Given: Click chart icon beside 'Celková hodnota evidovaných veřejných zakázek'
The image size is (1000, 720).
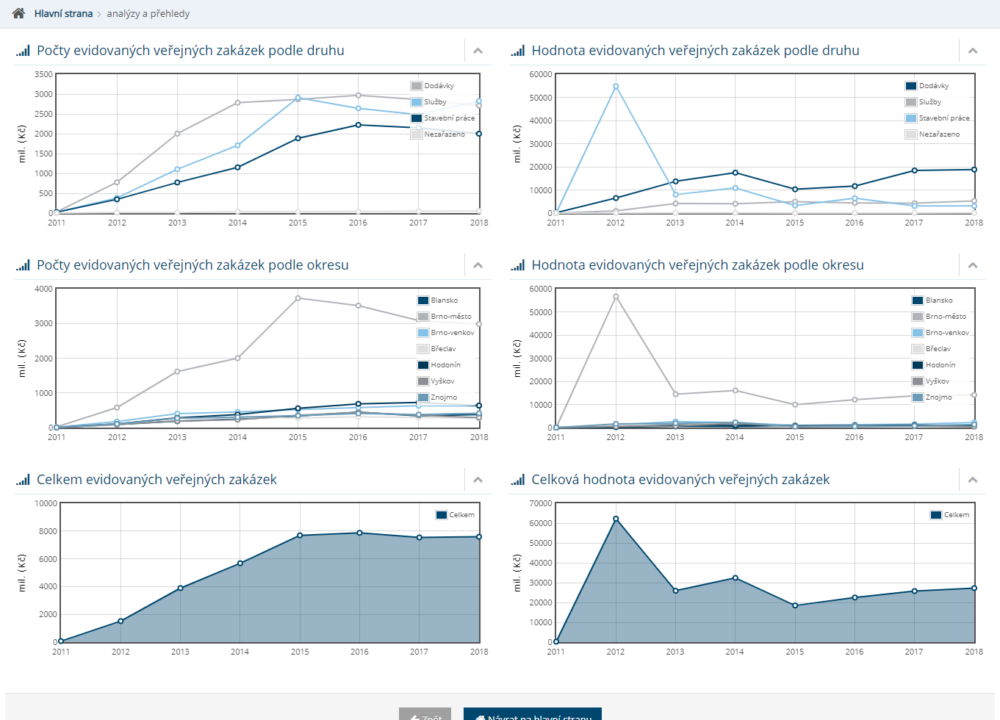Looking at the screenshot, I should (x=518, y=481).
